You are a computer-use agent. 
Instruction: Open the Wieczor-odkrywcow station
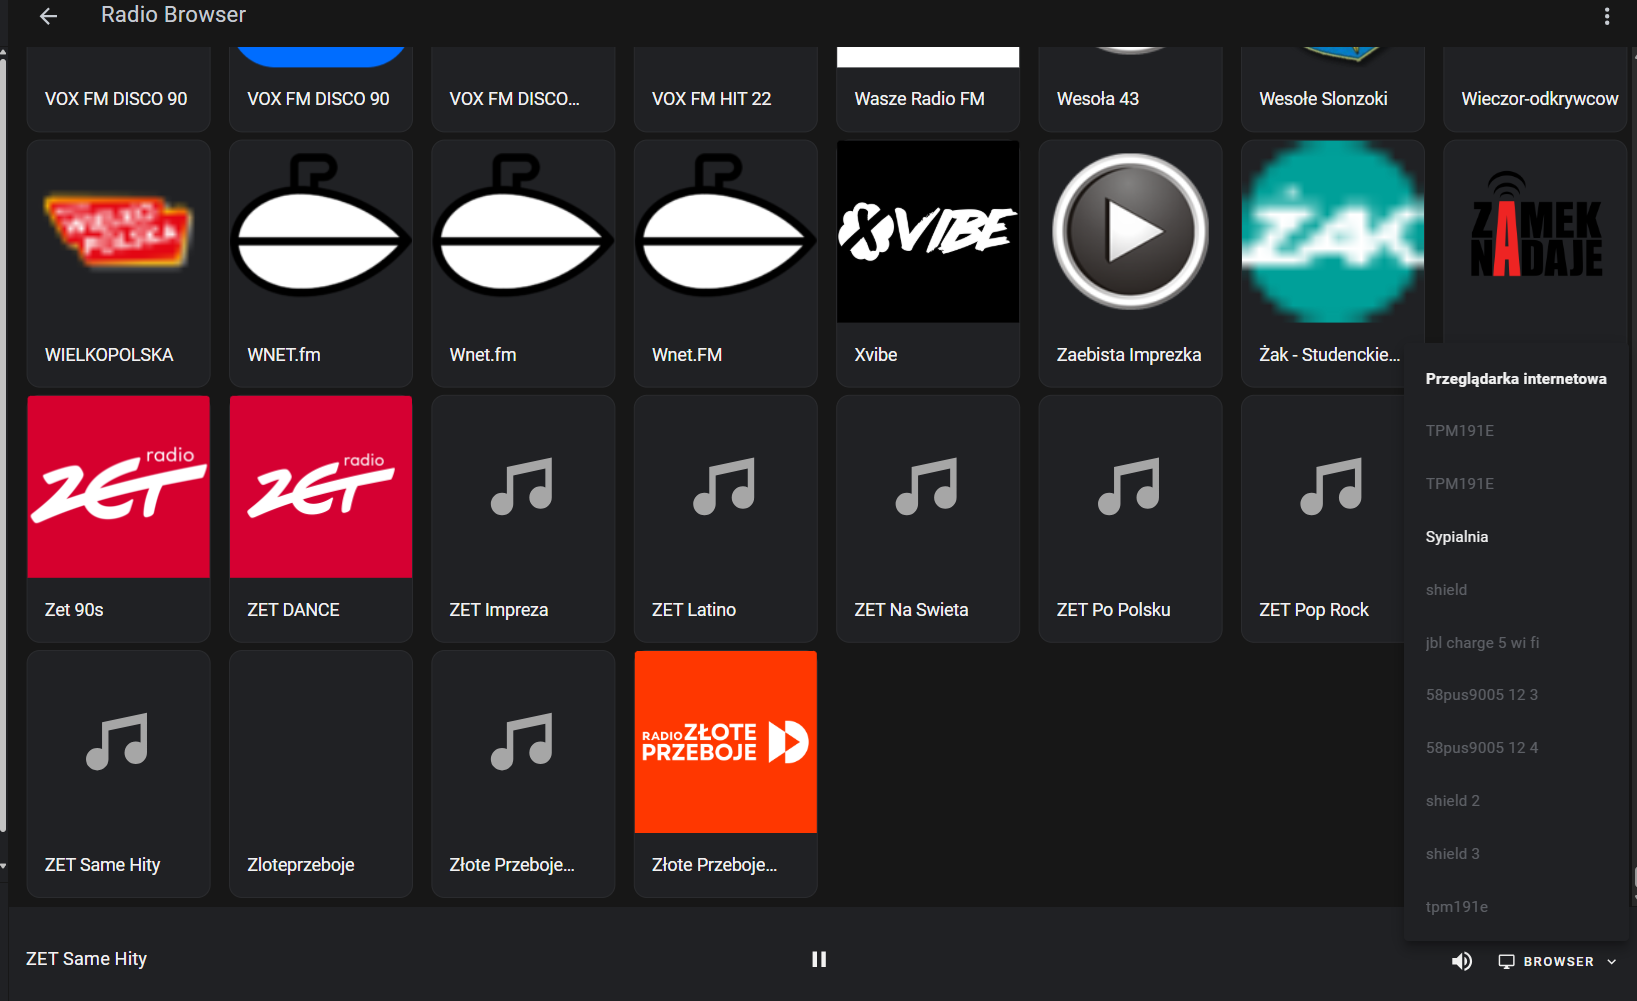[x=1535, y=89]
